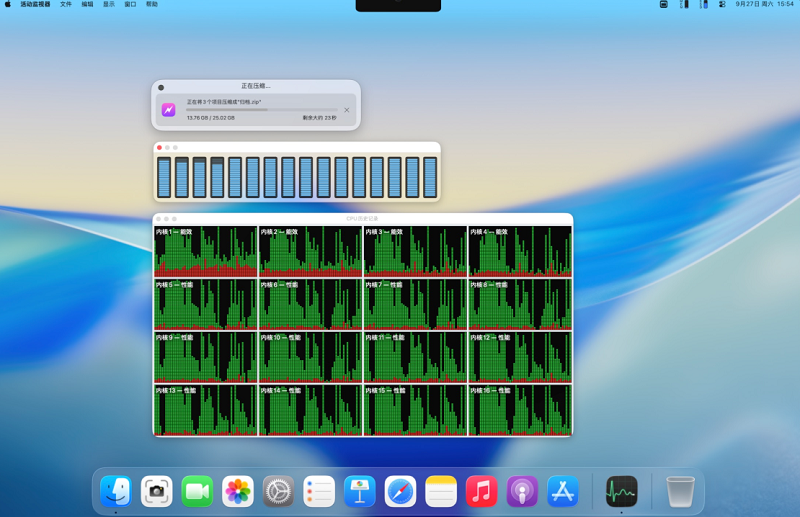Image resolution: width=800 pixels, height=517 pixels.
Task: Open App Store from the Dock
Action: coord(563,491)
